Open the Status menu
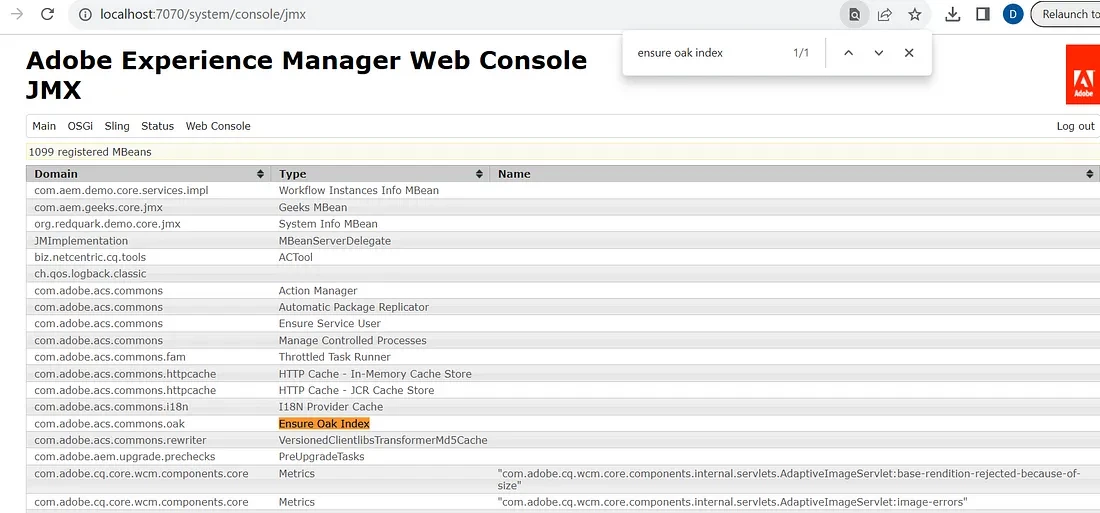 [157, 126]
